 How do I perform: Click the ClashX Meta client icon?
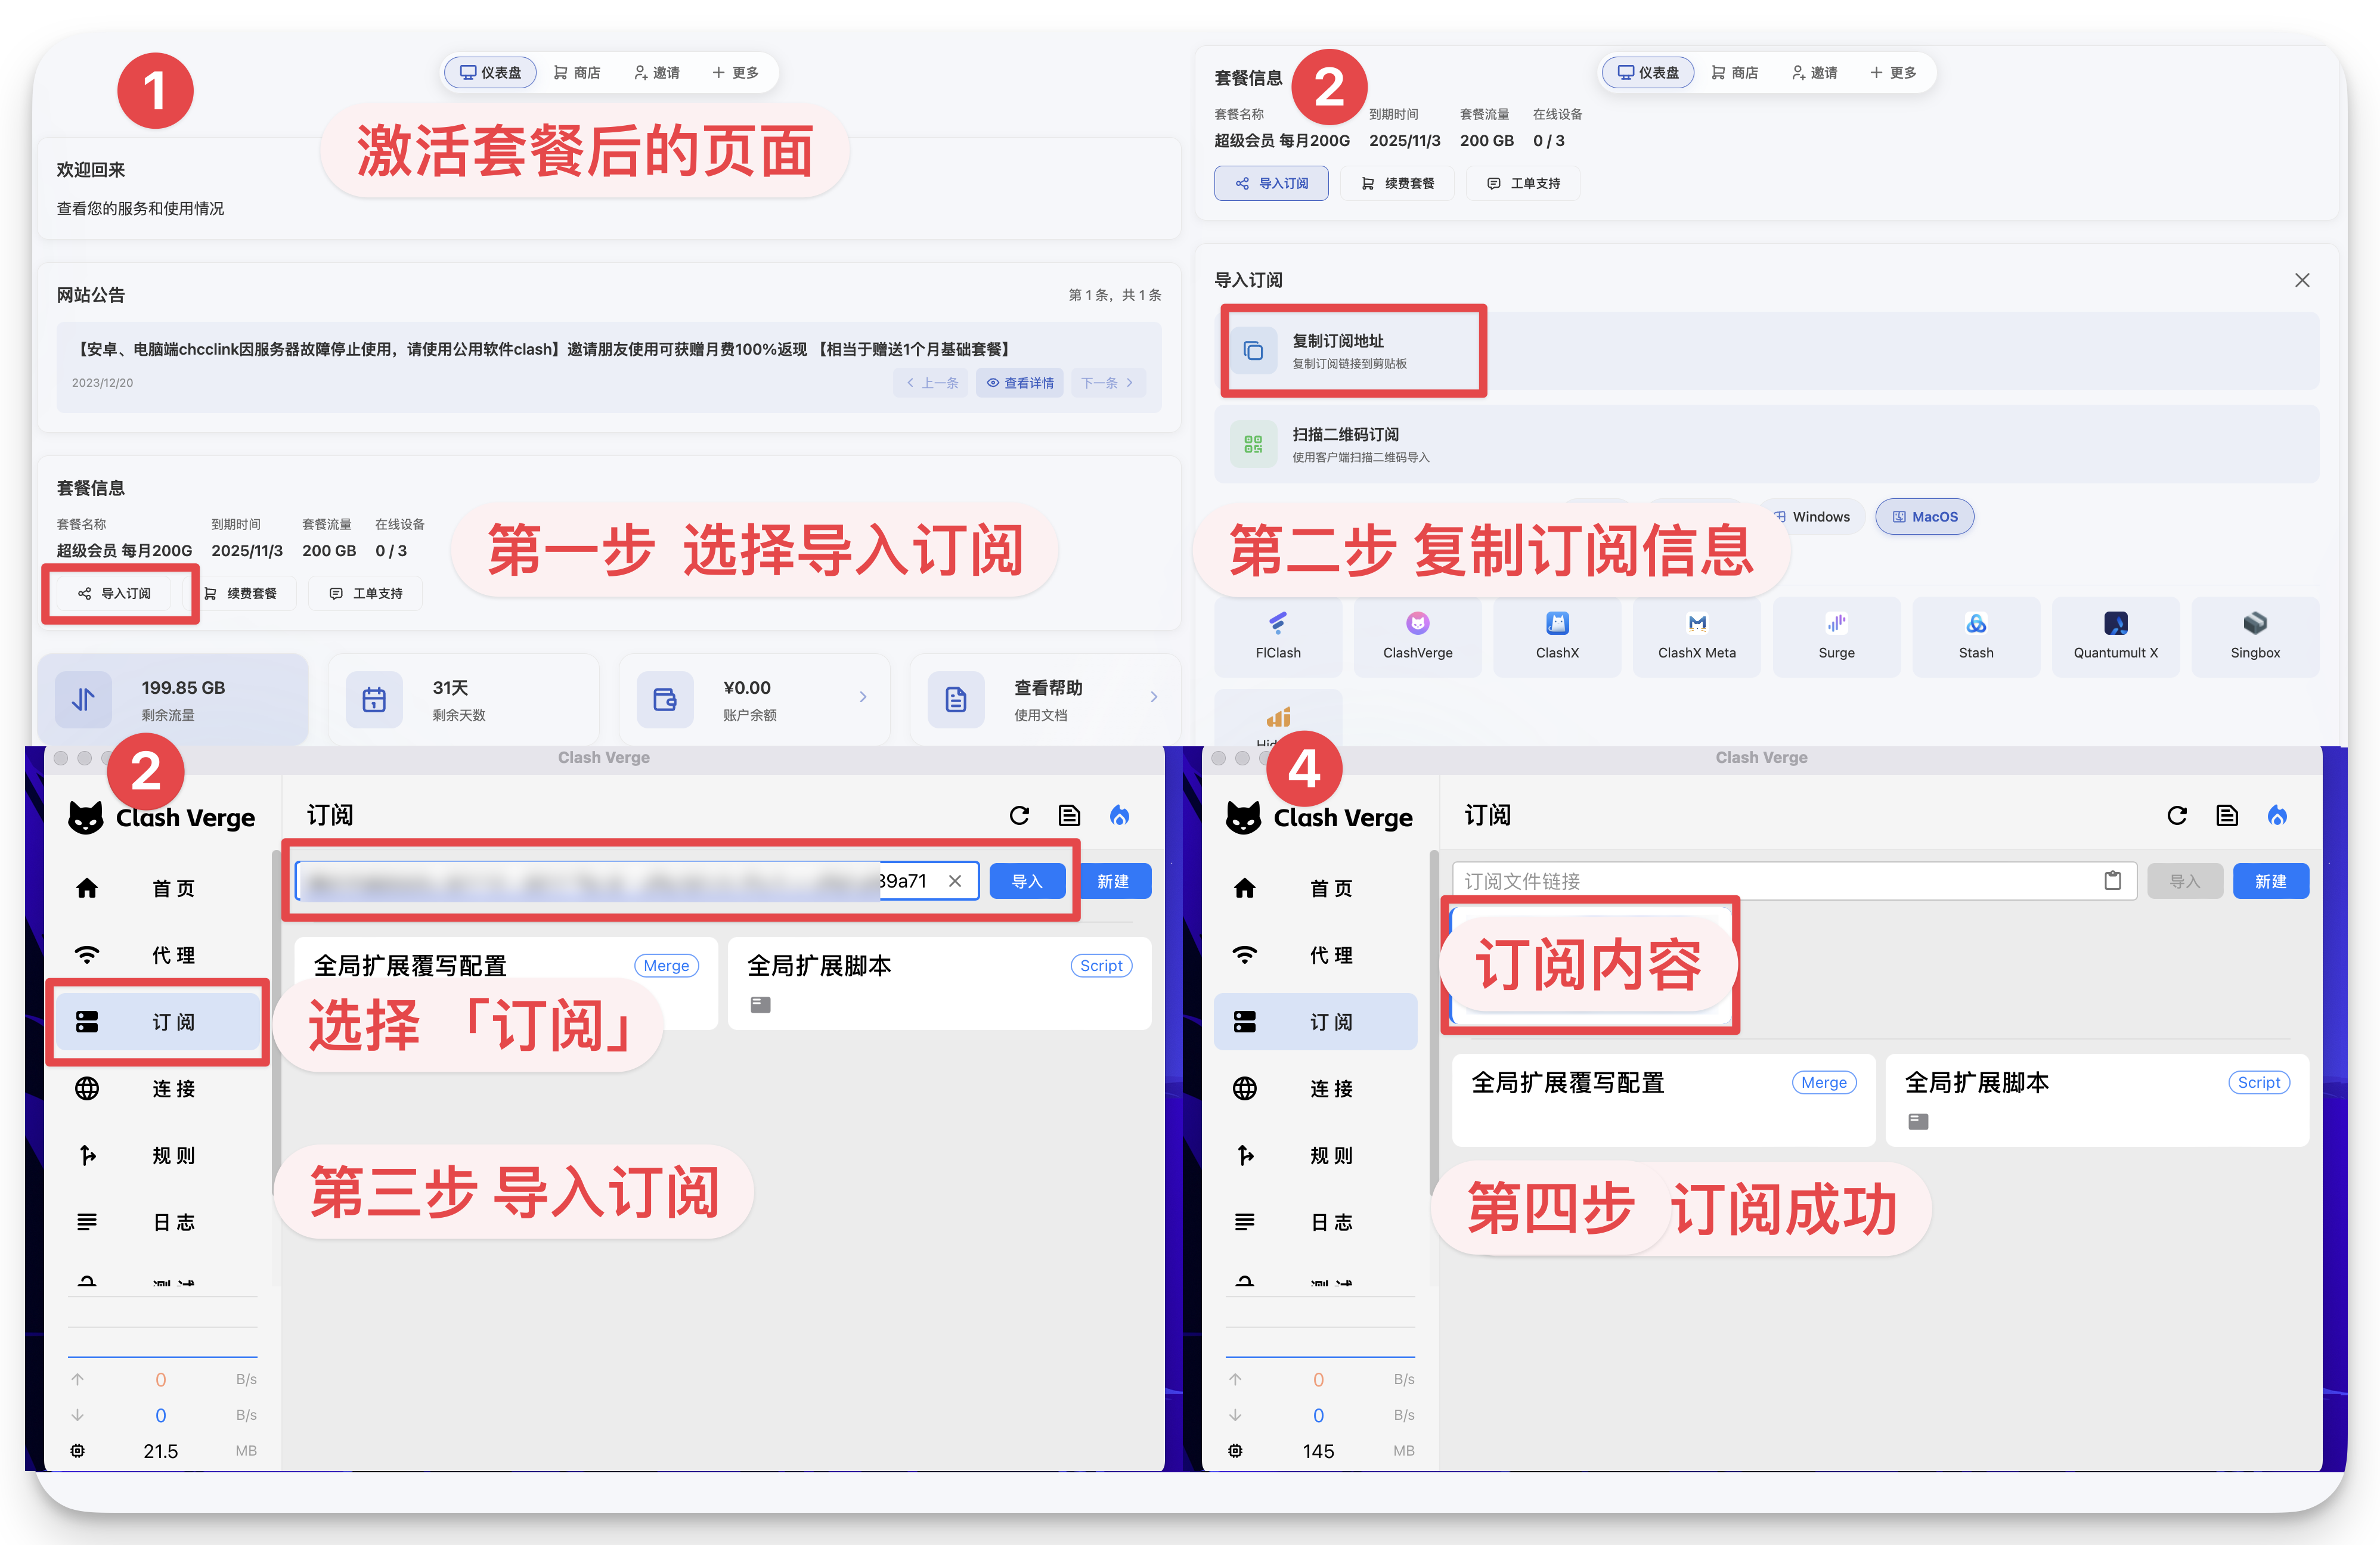coord(1696,624)
